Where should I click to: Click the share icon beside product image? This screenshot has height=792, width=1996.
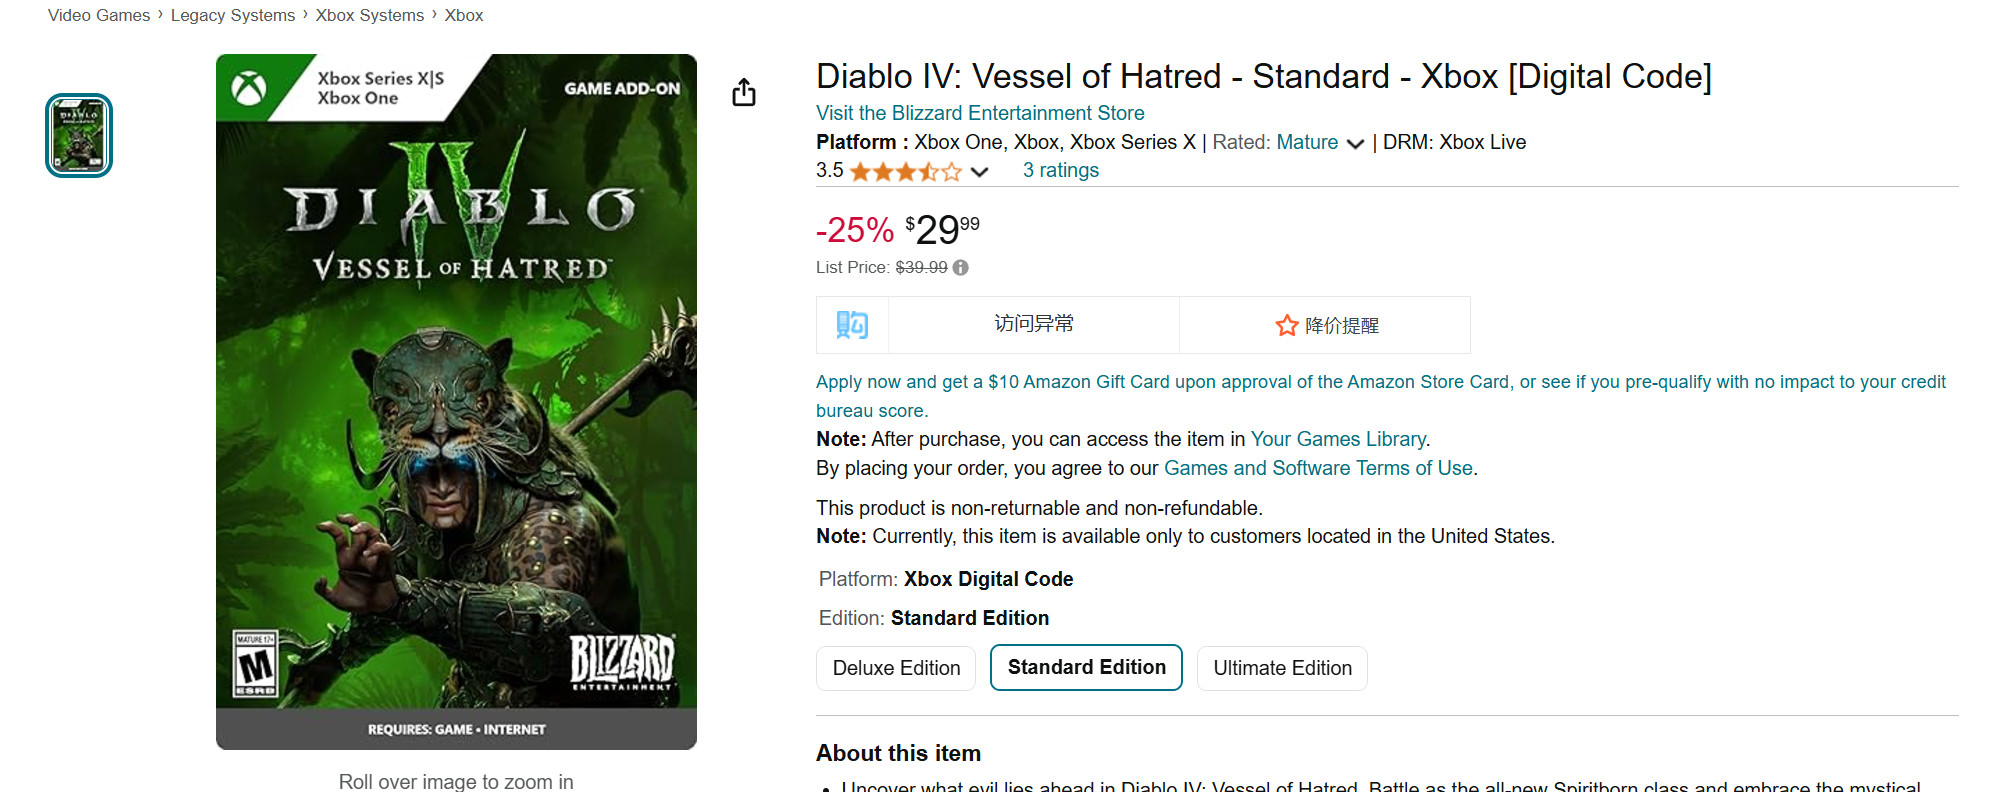tap(744, 93)
